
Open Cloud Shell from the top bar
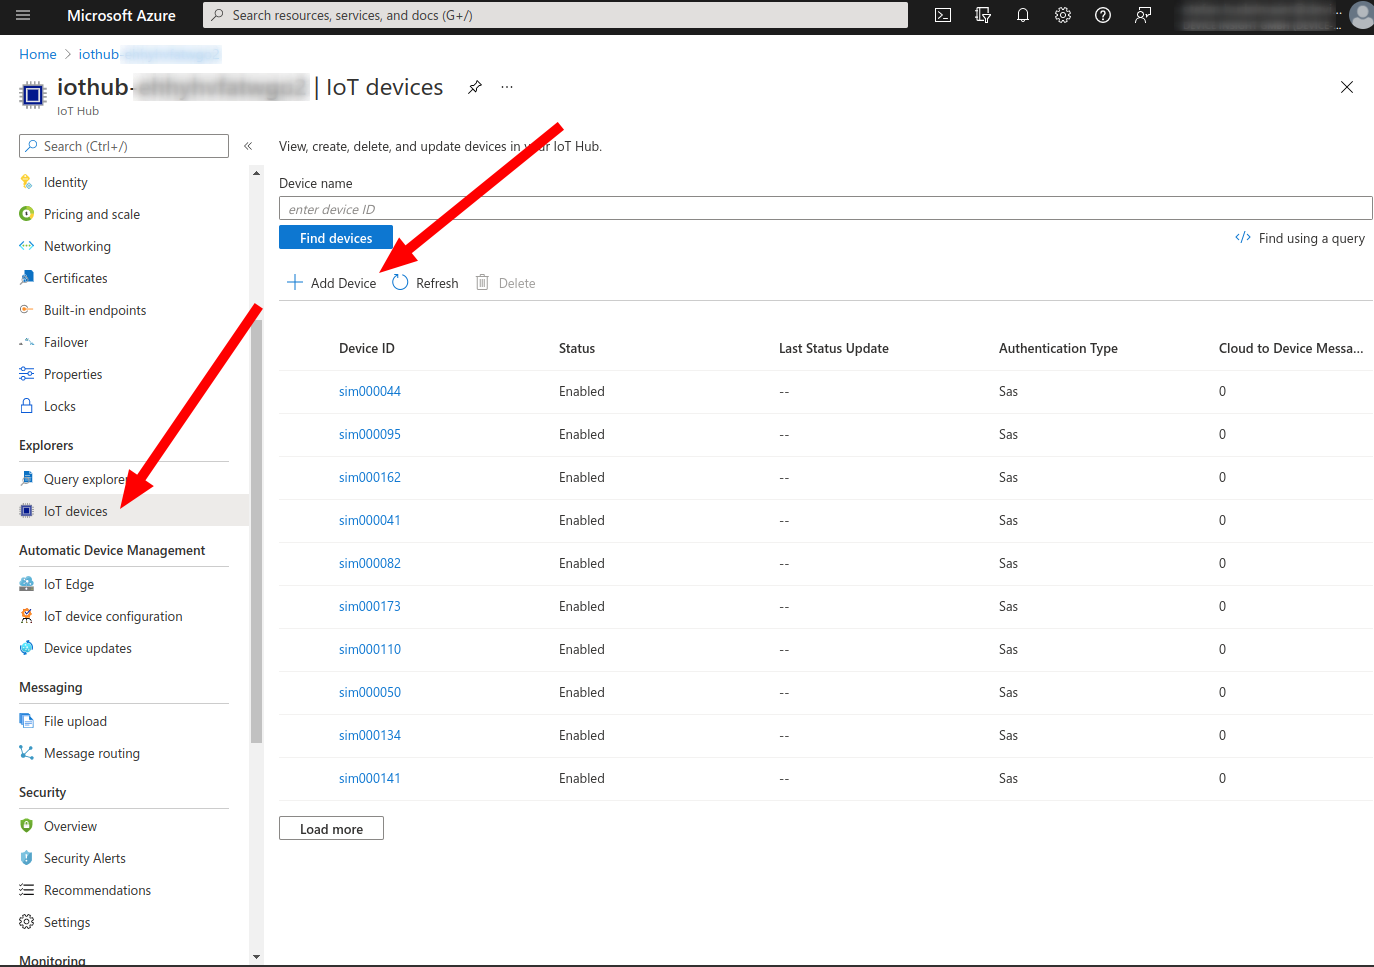tap(943, 15)
